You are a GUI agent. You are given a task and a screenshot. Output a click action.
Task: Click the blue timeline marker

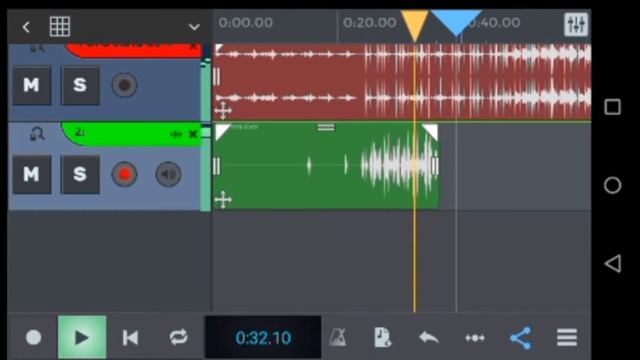point(456,23)
